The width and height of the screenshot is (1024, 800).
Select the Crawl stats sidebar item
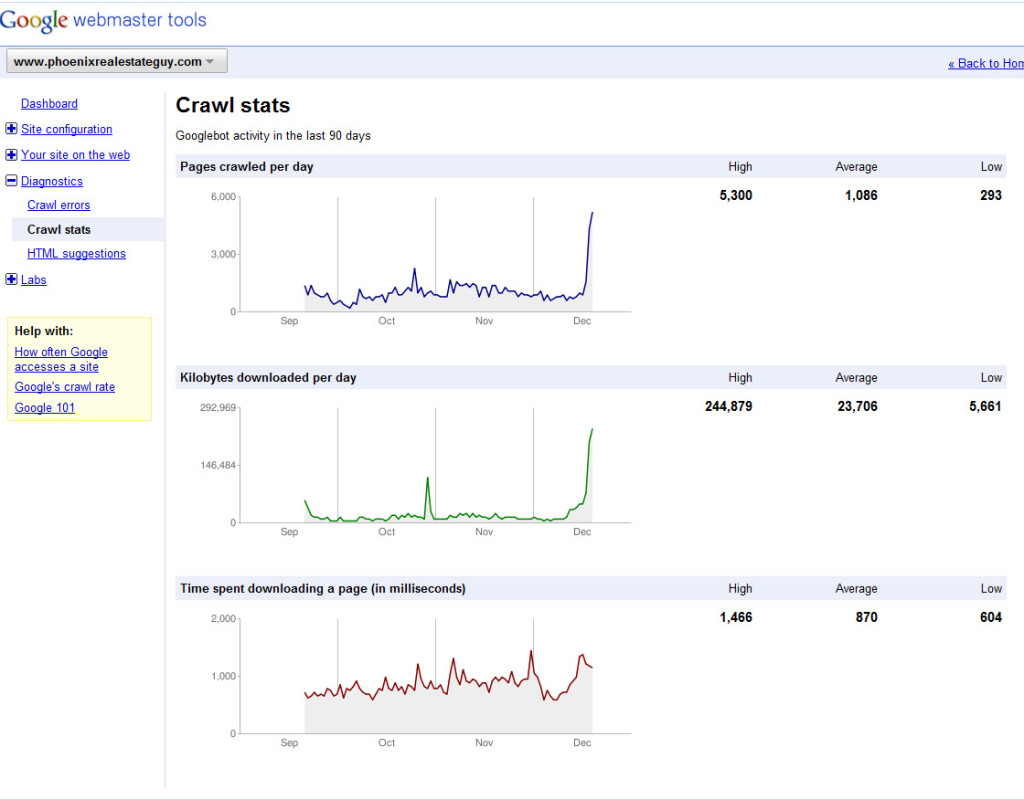88,229
